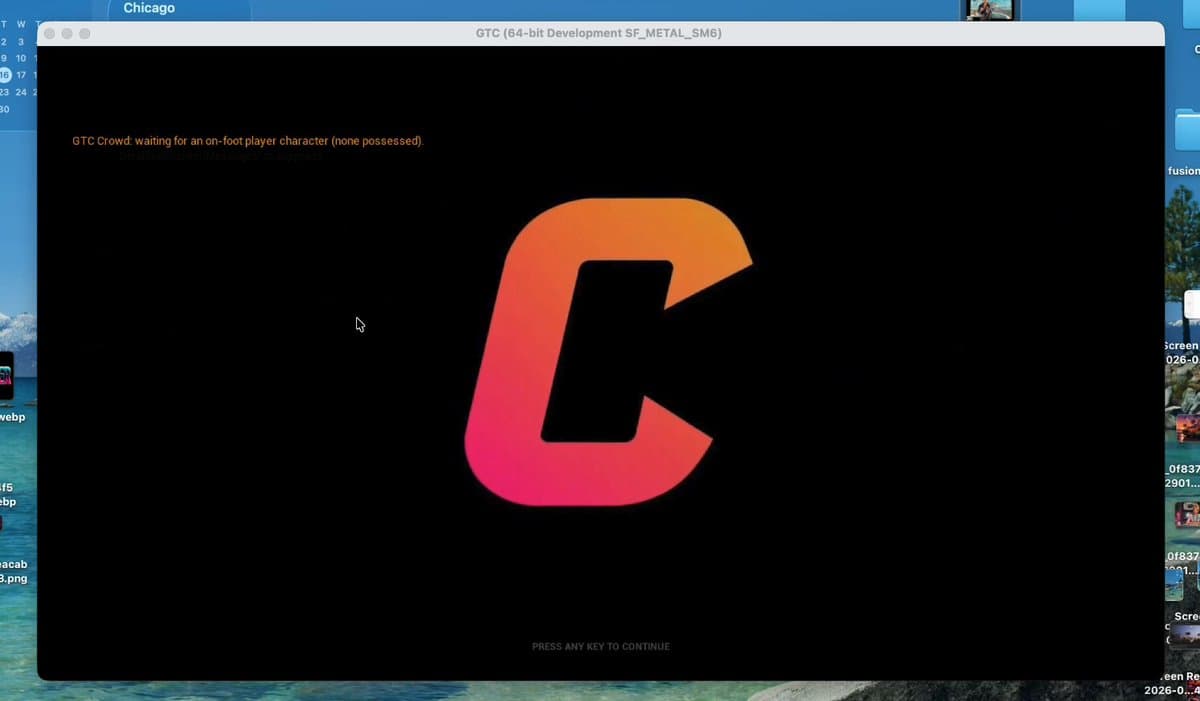The width and height of the screenshot is (1200, 701).
Task: Select the desktop file ending in 3.png
Action: pos(11,571)
